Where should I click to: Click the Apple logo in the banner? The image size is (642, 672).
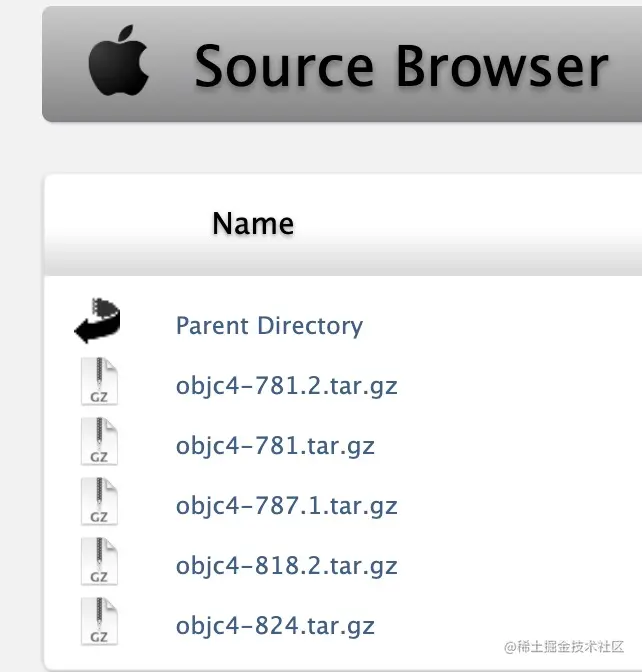[x=118, y=64]
